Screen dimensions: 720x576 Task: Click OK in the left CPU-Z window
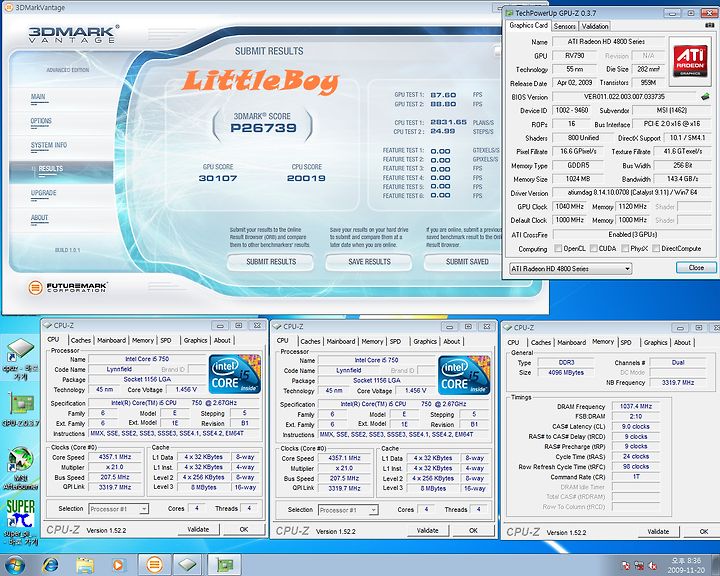pyautogui.click(x=244, y=529)
